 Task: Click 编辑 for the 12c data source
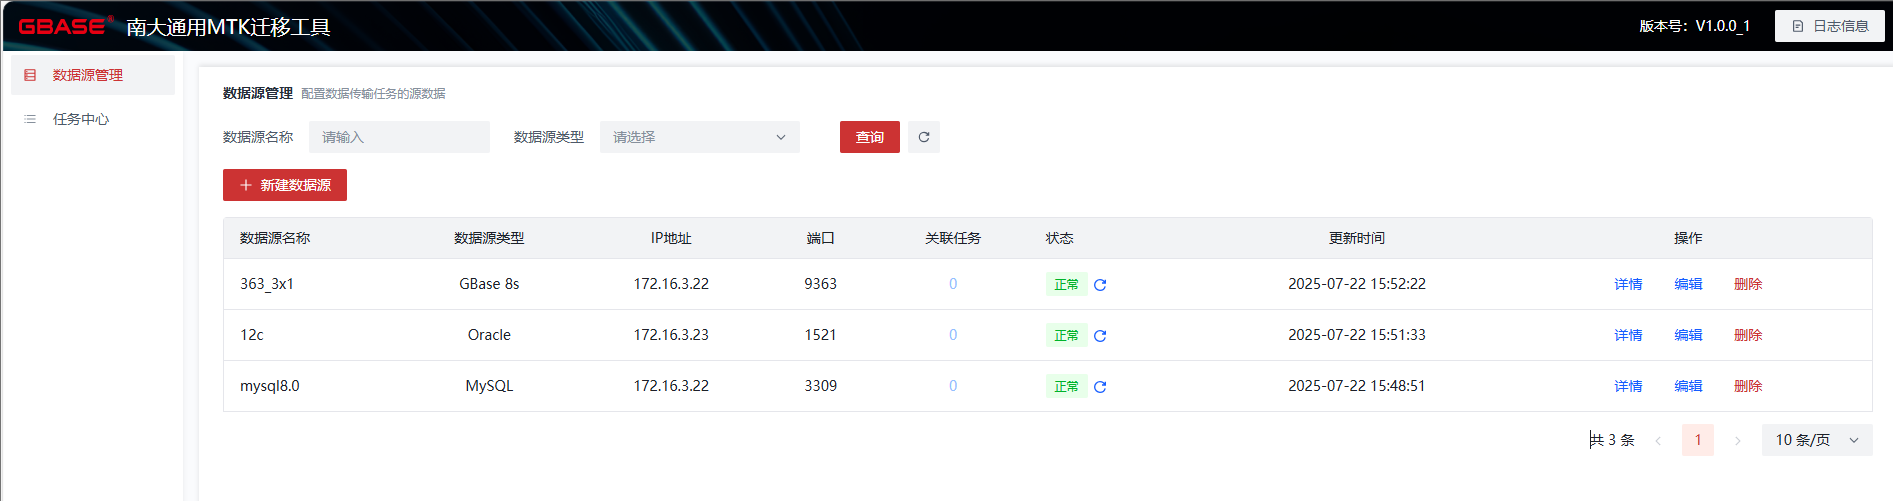(x=1688, y=335)
